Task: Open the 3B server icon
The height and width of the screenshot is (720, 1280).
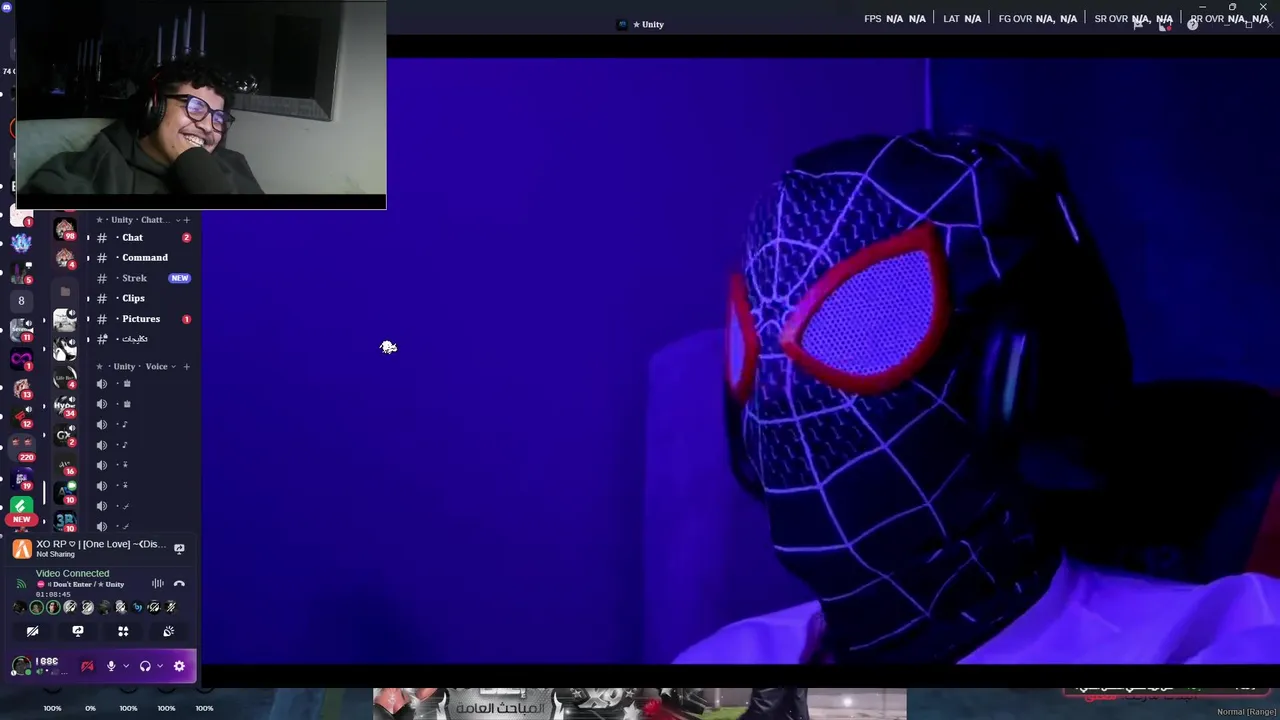Action: (65, 521)
